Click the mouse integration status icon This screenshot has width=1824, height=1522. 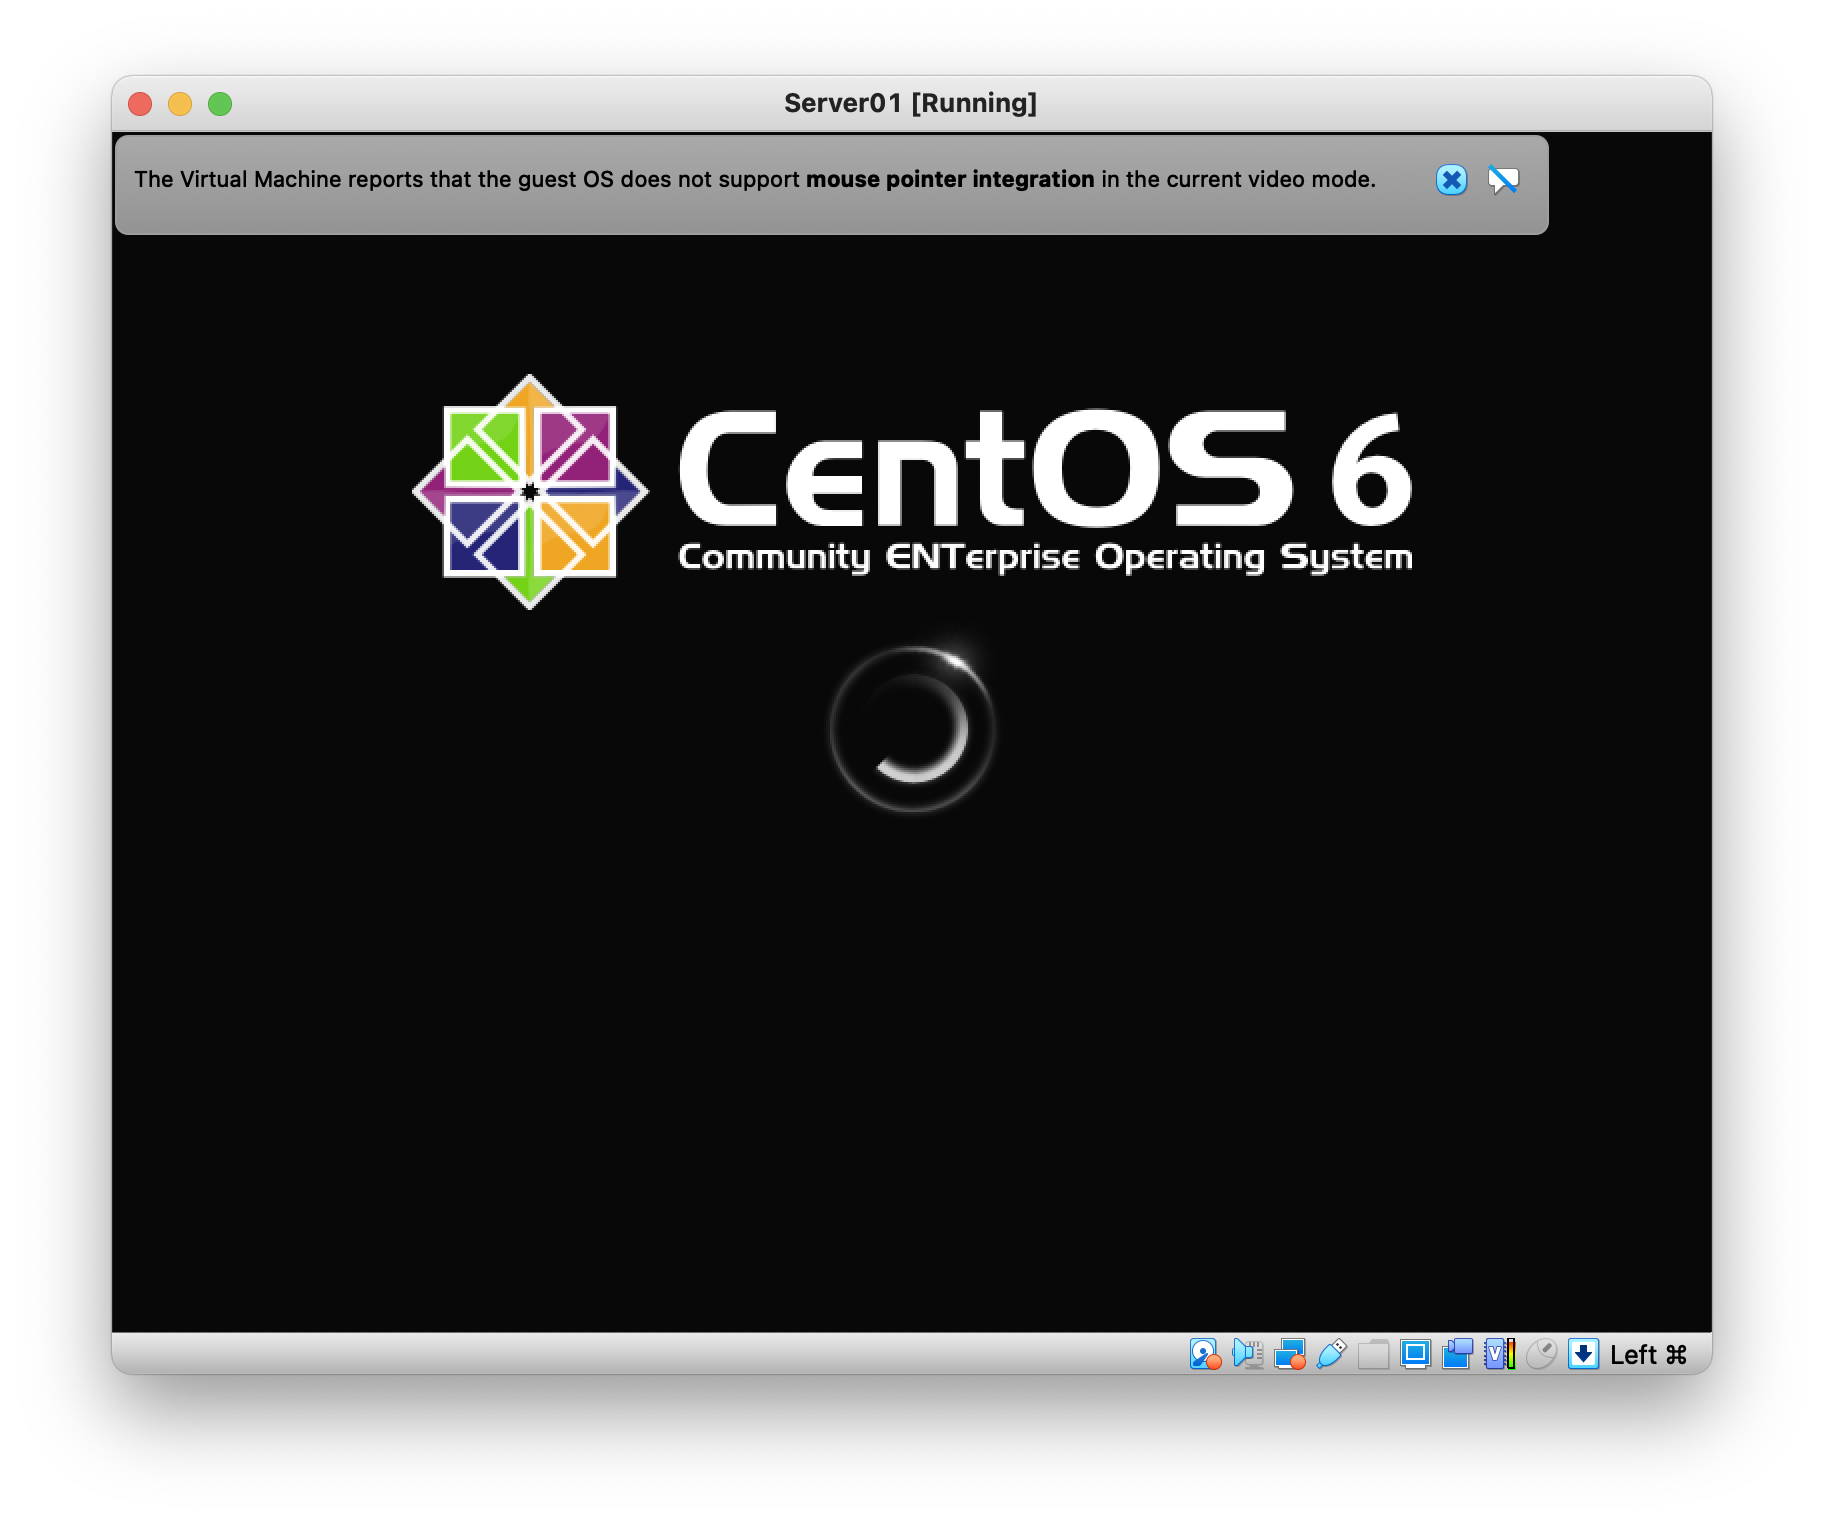point(1542,1354)
